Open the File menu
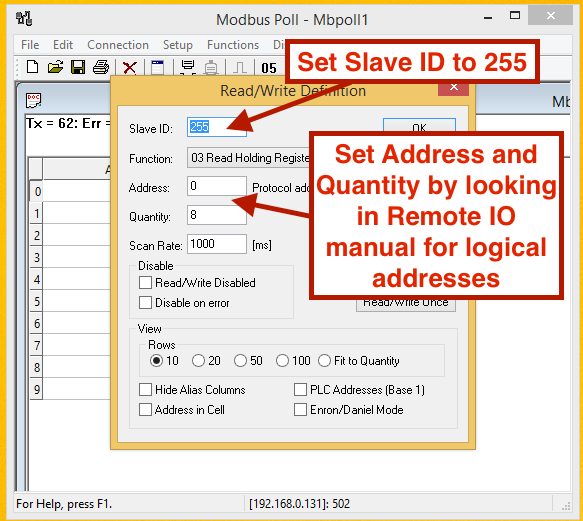Image resolution: width=583 pixels, height=521 pixels. point(30,45)
